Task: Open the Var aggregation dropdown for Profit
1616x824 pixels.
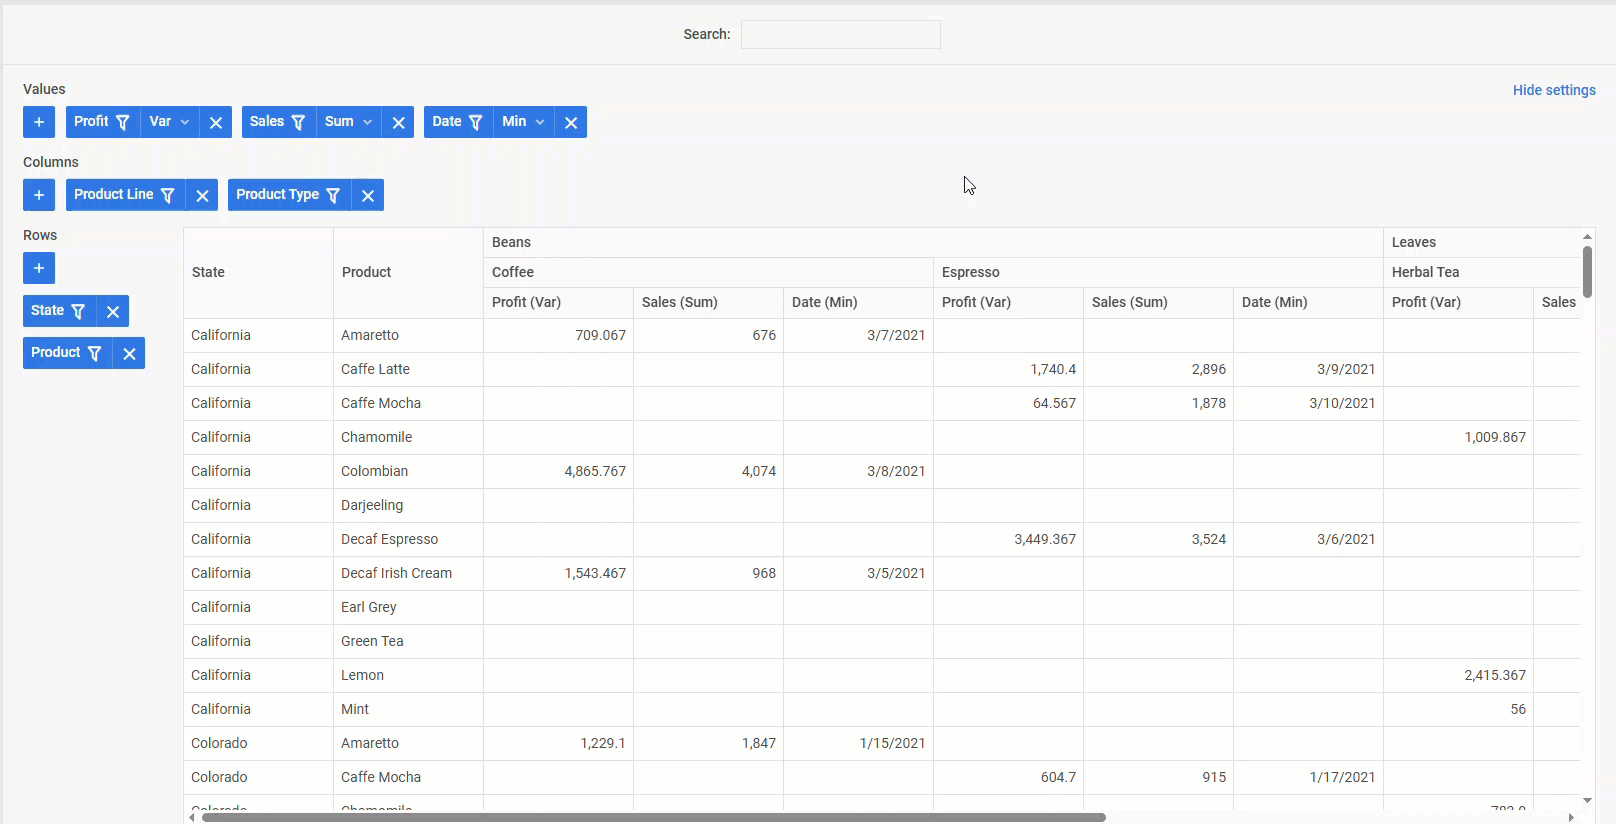Action: pos(170,122)
